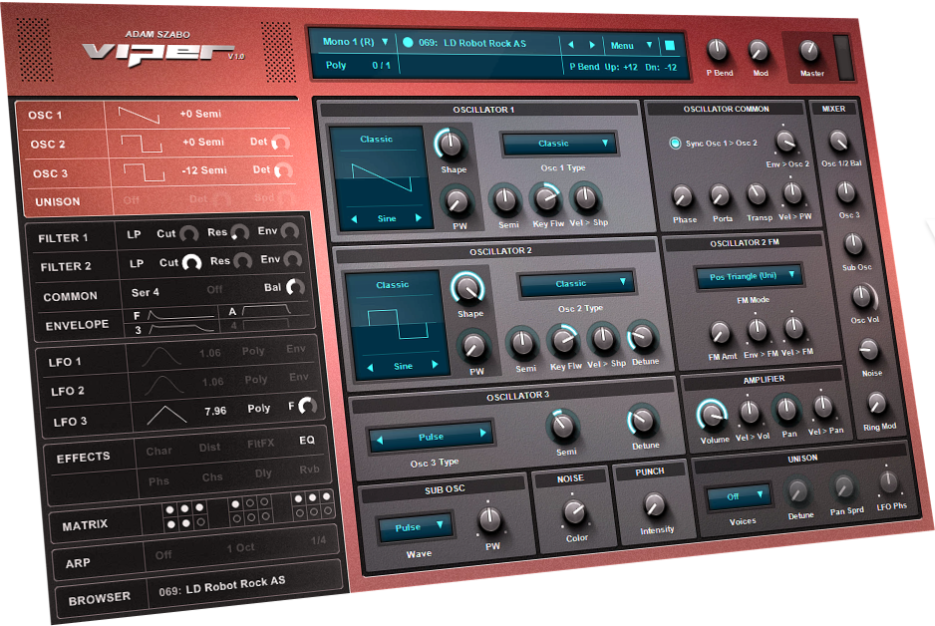Click Oscillator 2 waveform previous arrow
Viewport: 935px width, 626px height.
click(x=370, y=367)
